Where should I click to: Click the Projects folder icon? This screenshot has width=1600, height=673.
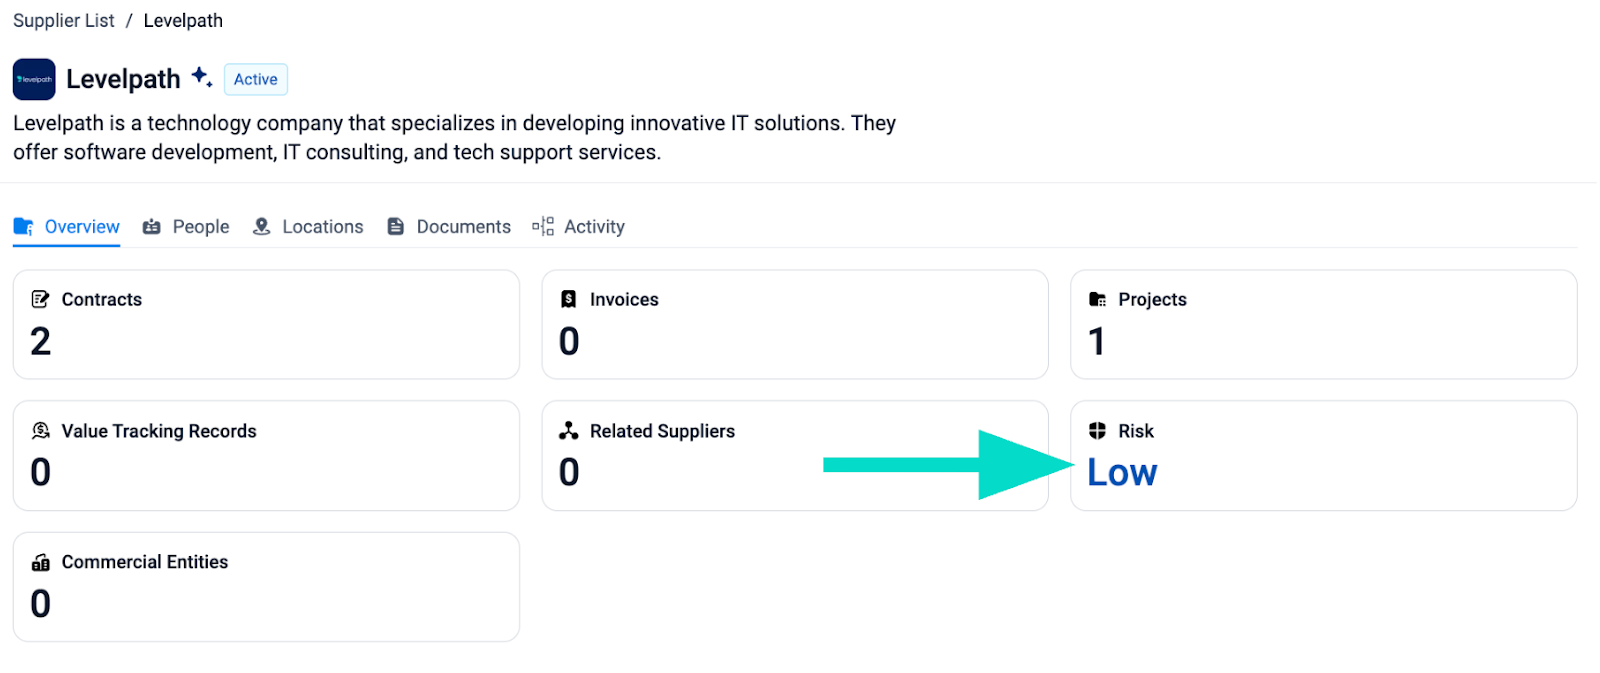(1097, 299)
